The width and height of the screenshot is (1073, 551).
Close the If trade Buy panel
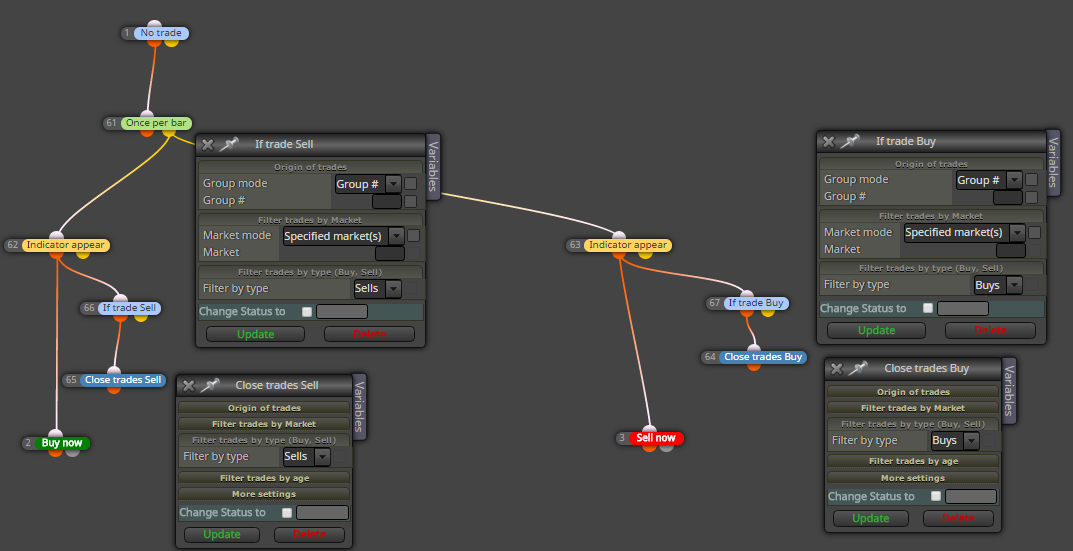pyautogui.click(x=829, y=142)
